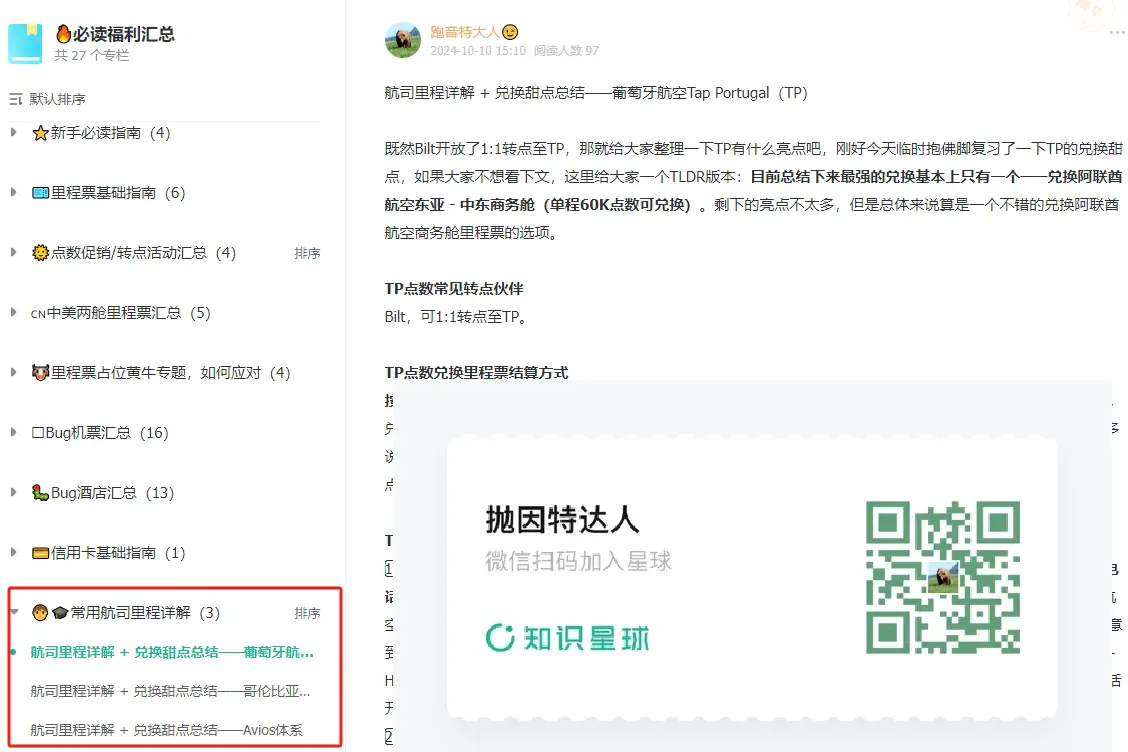
Task: Expand the 中美两舱里程票汇总 section
Action: [14, 312]
